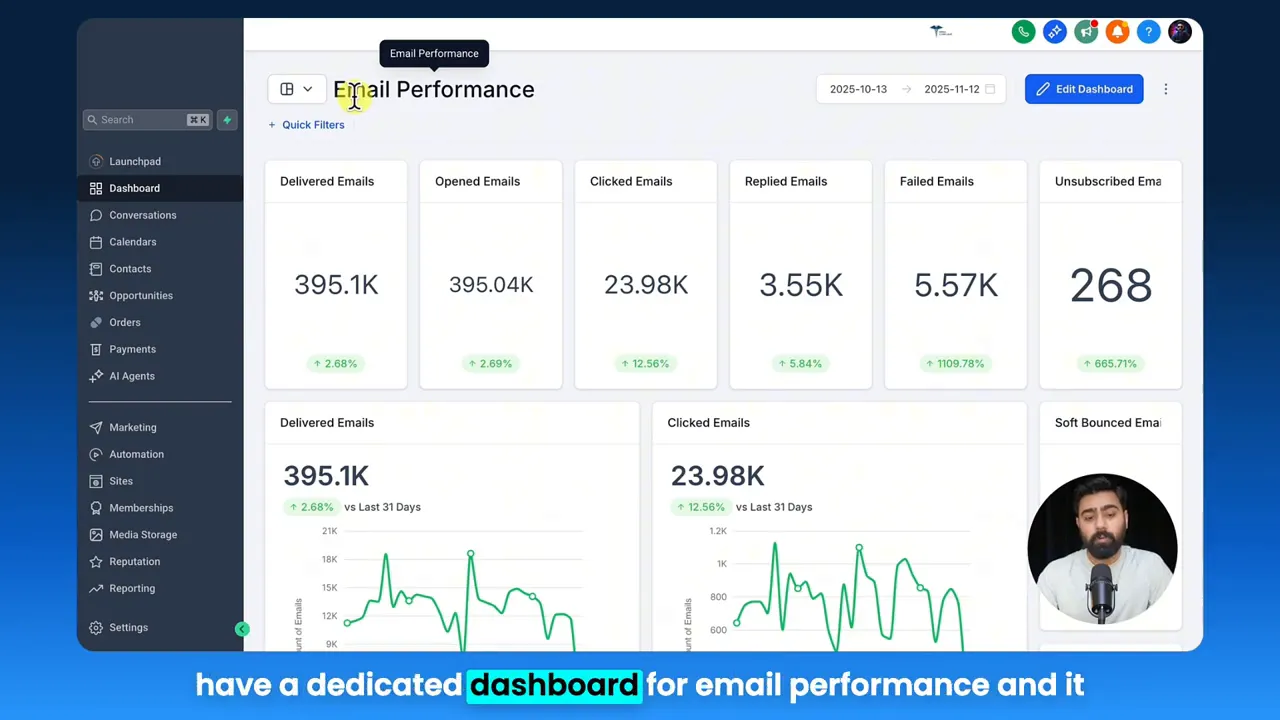Click the green phone icon in the header
The image size is (1280, 720).
coord(1023,32)
